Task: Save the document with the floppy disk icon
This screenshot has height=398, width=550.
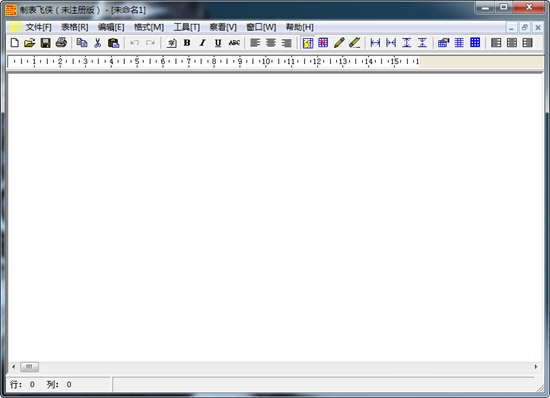Action: tap(46, 43)
